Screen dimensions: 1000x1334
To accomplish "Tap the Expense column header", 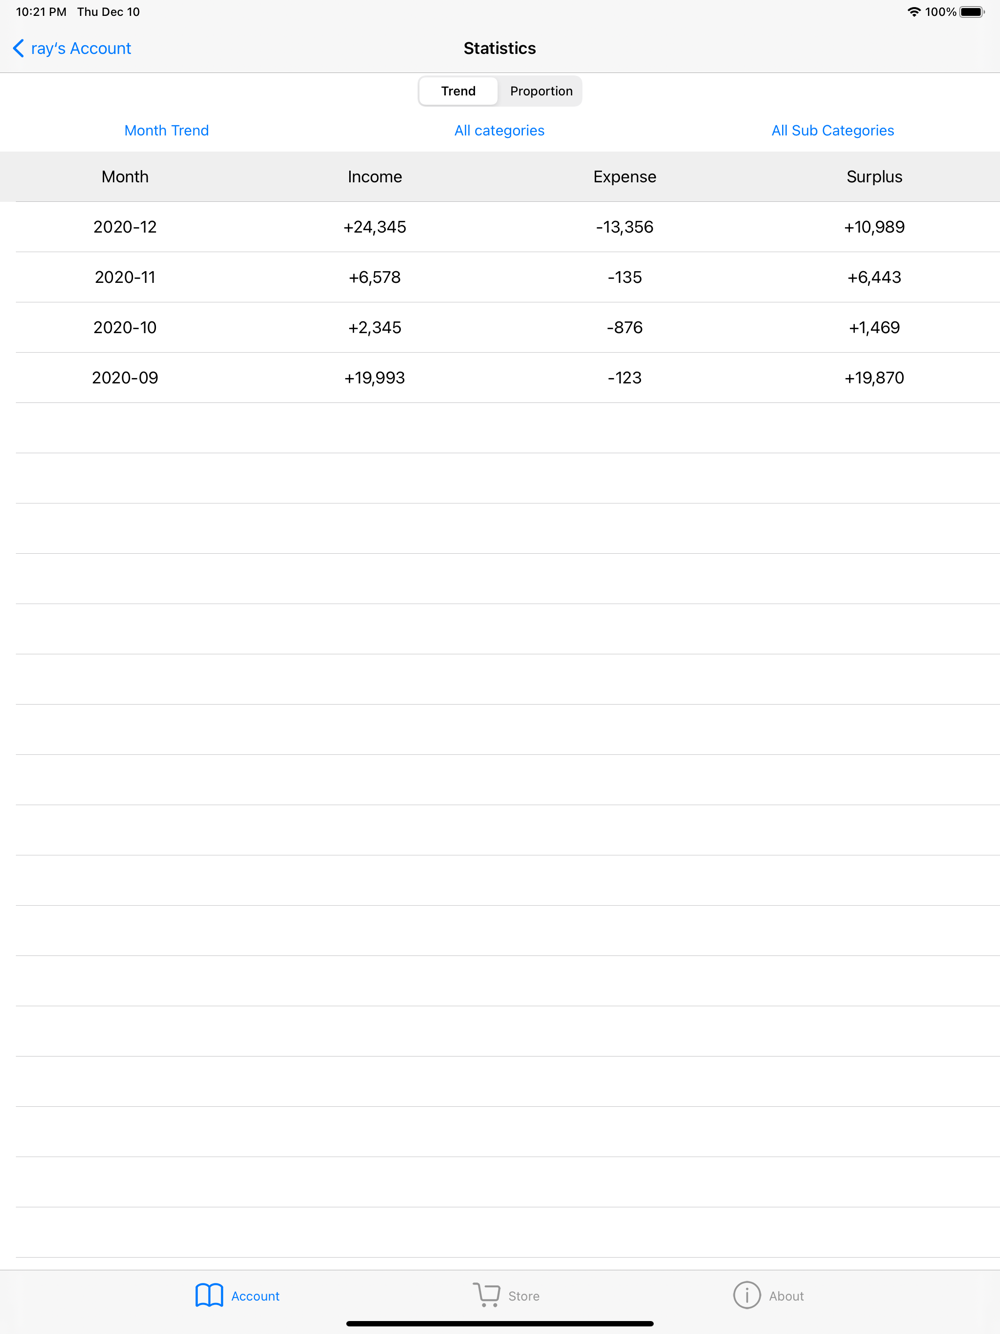I will click(624, 177).
